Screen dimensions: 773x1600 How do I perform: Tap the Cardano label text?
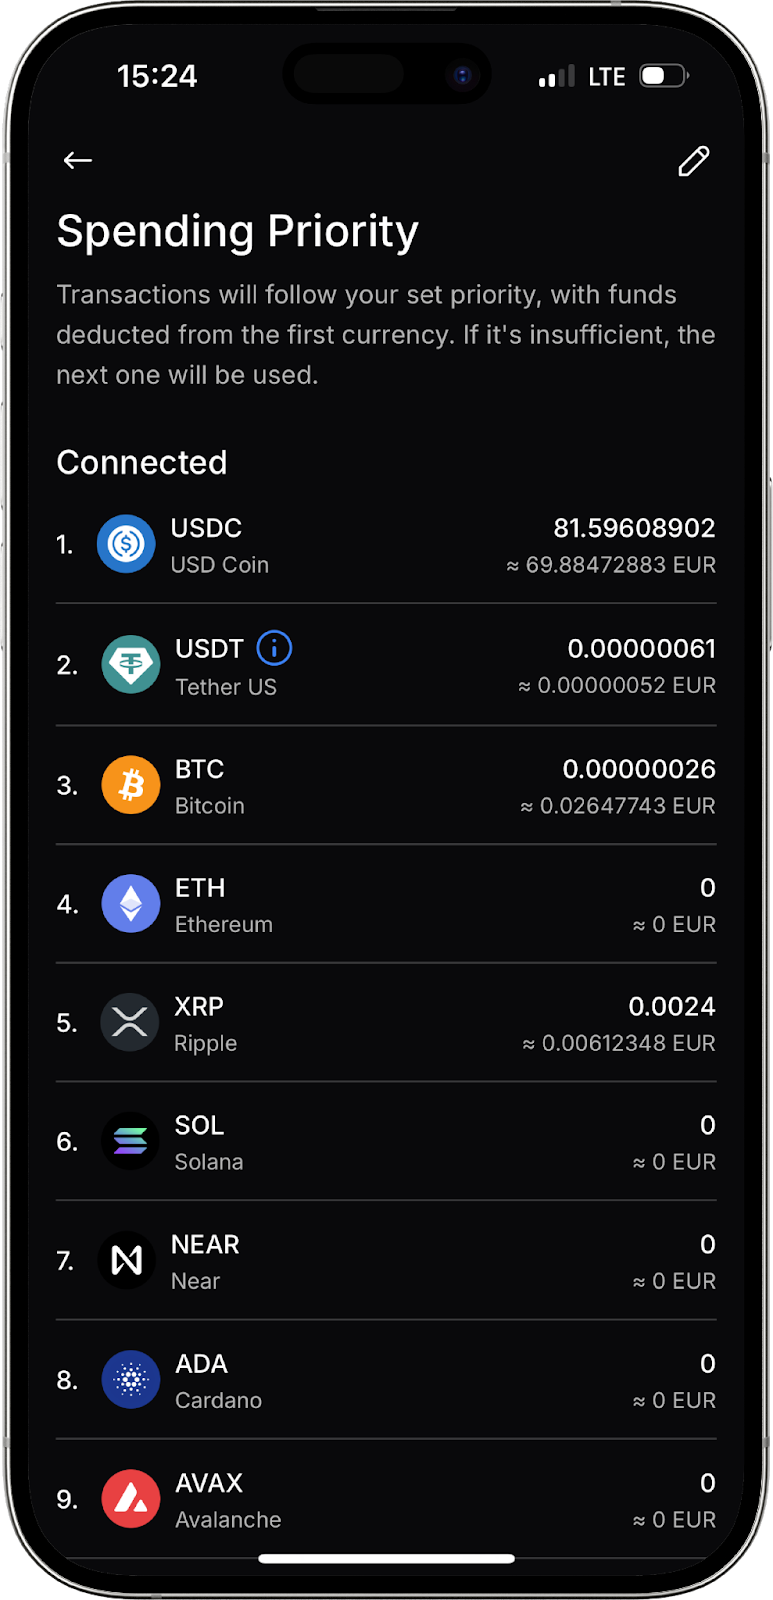pos(218,1400)
